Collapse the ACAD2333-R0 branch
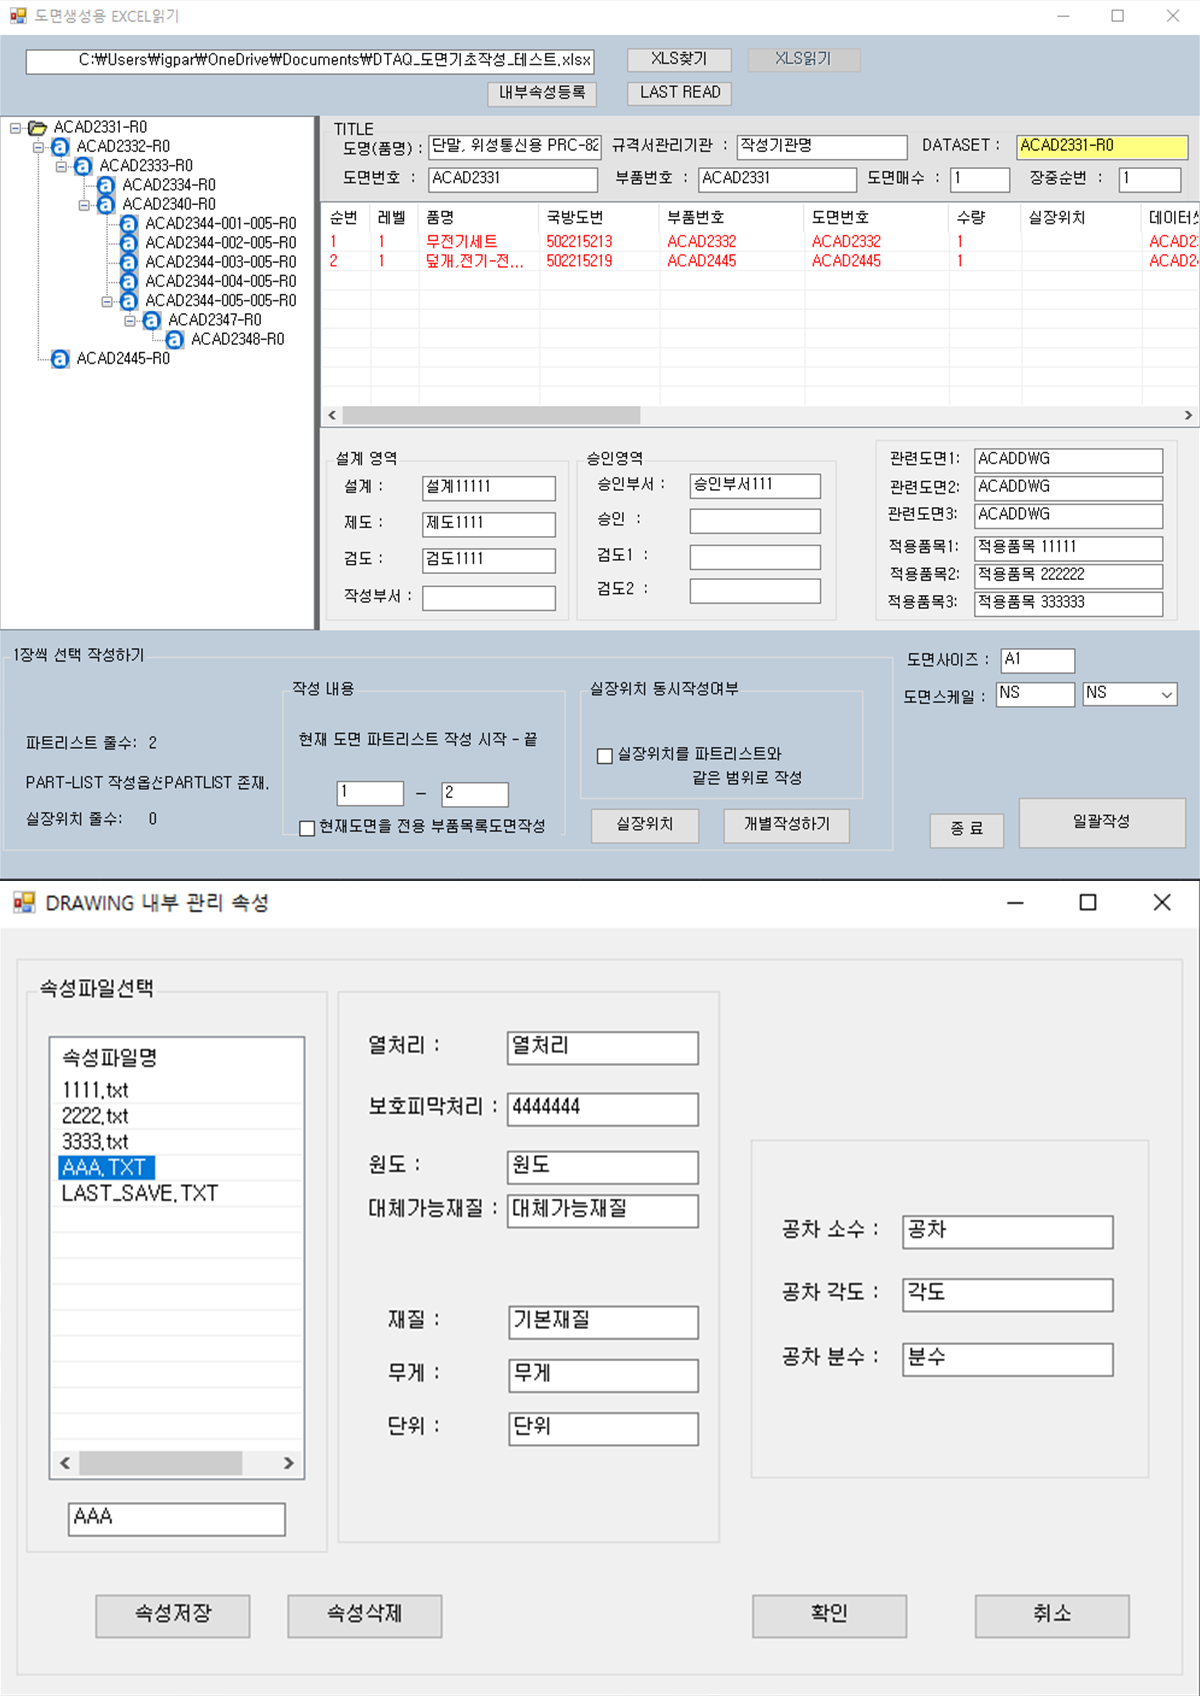This screenshot has height=1696, width=1200. click(61, 166)
